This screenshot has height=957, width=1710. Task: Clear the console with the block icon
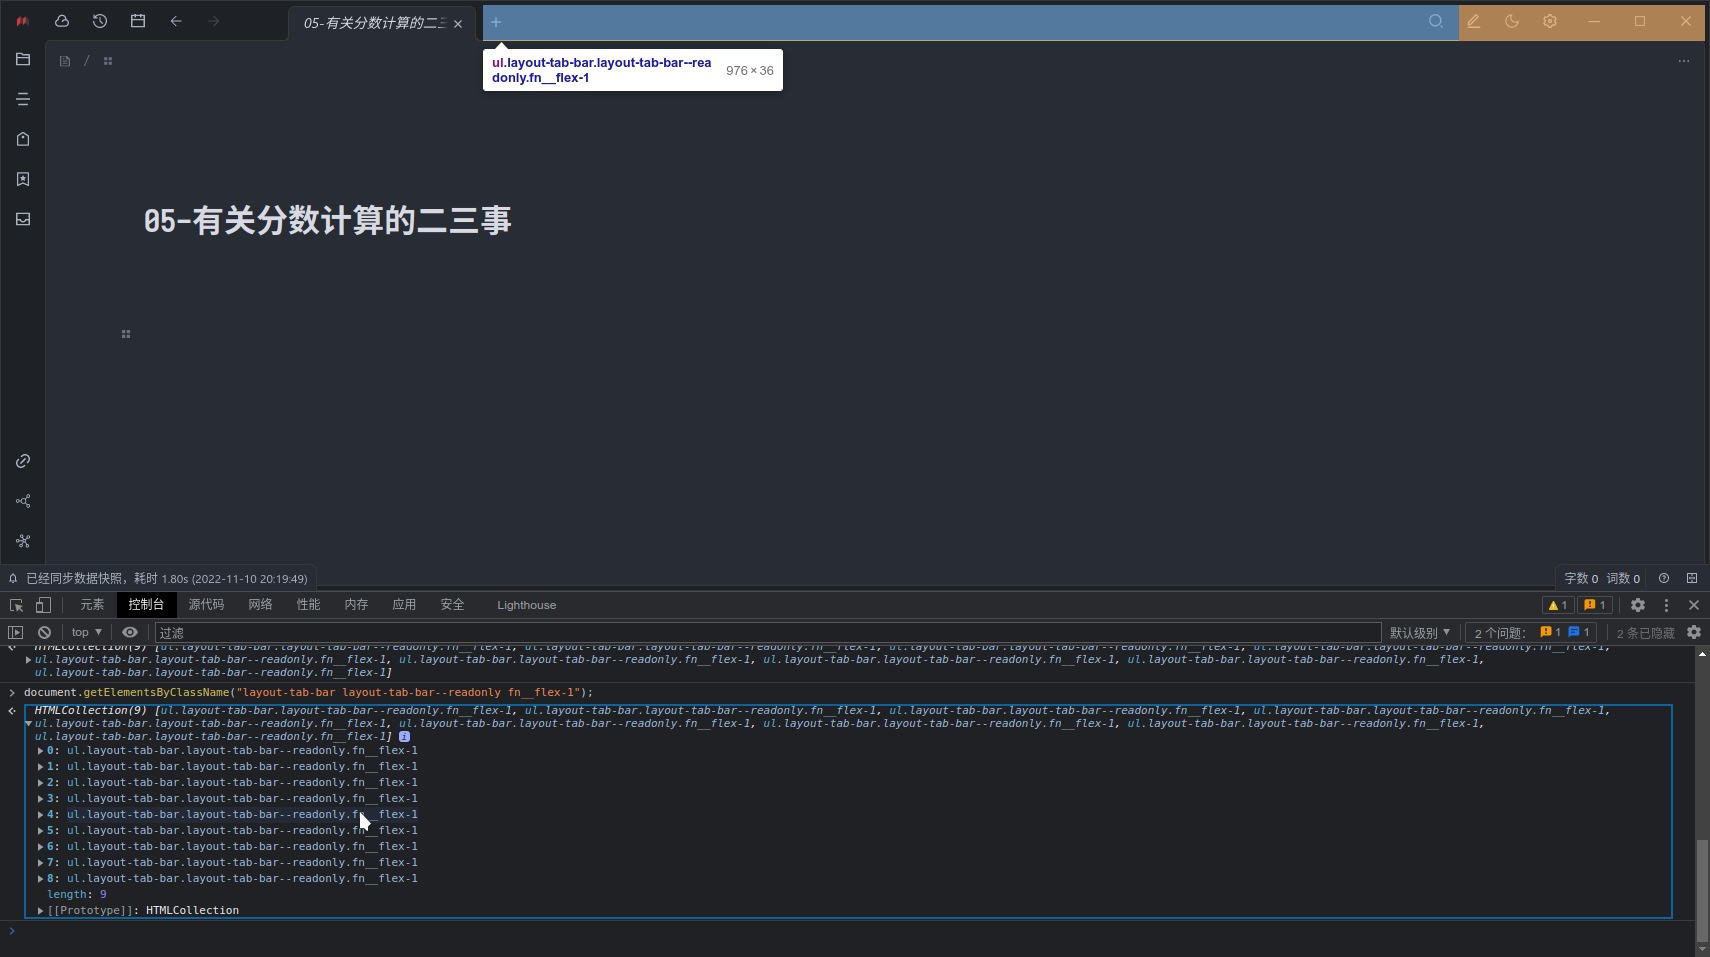tap(44, 632)
